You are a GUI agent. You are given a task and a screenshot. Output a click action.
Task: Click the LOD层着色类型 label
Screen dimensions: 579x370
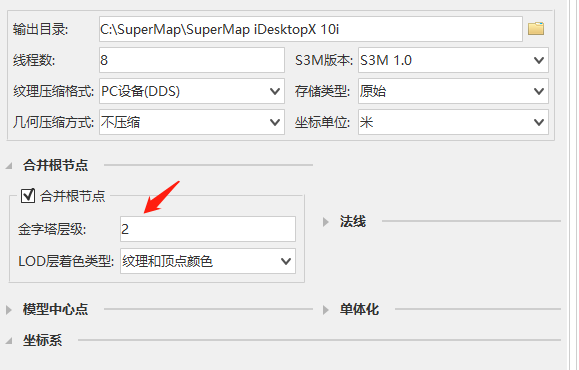tap(66, 261)
